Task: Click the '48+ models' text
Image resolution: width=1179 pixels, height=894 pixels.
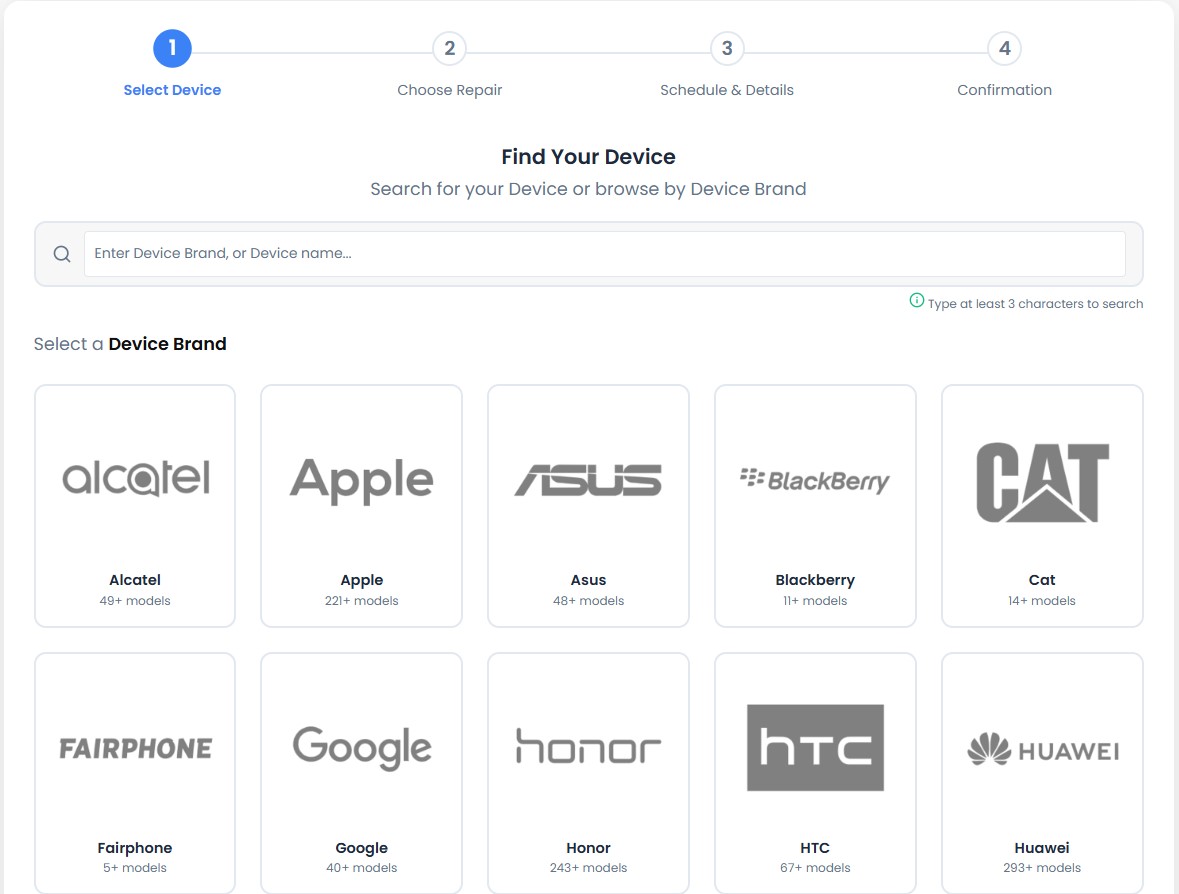Action: tap(588, 601)
